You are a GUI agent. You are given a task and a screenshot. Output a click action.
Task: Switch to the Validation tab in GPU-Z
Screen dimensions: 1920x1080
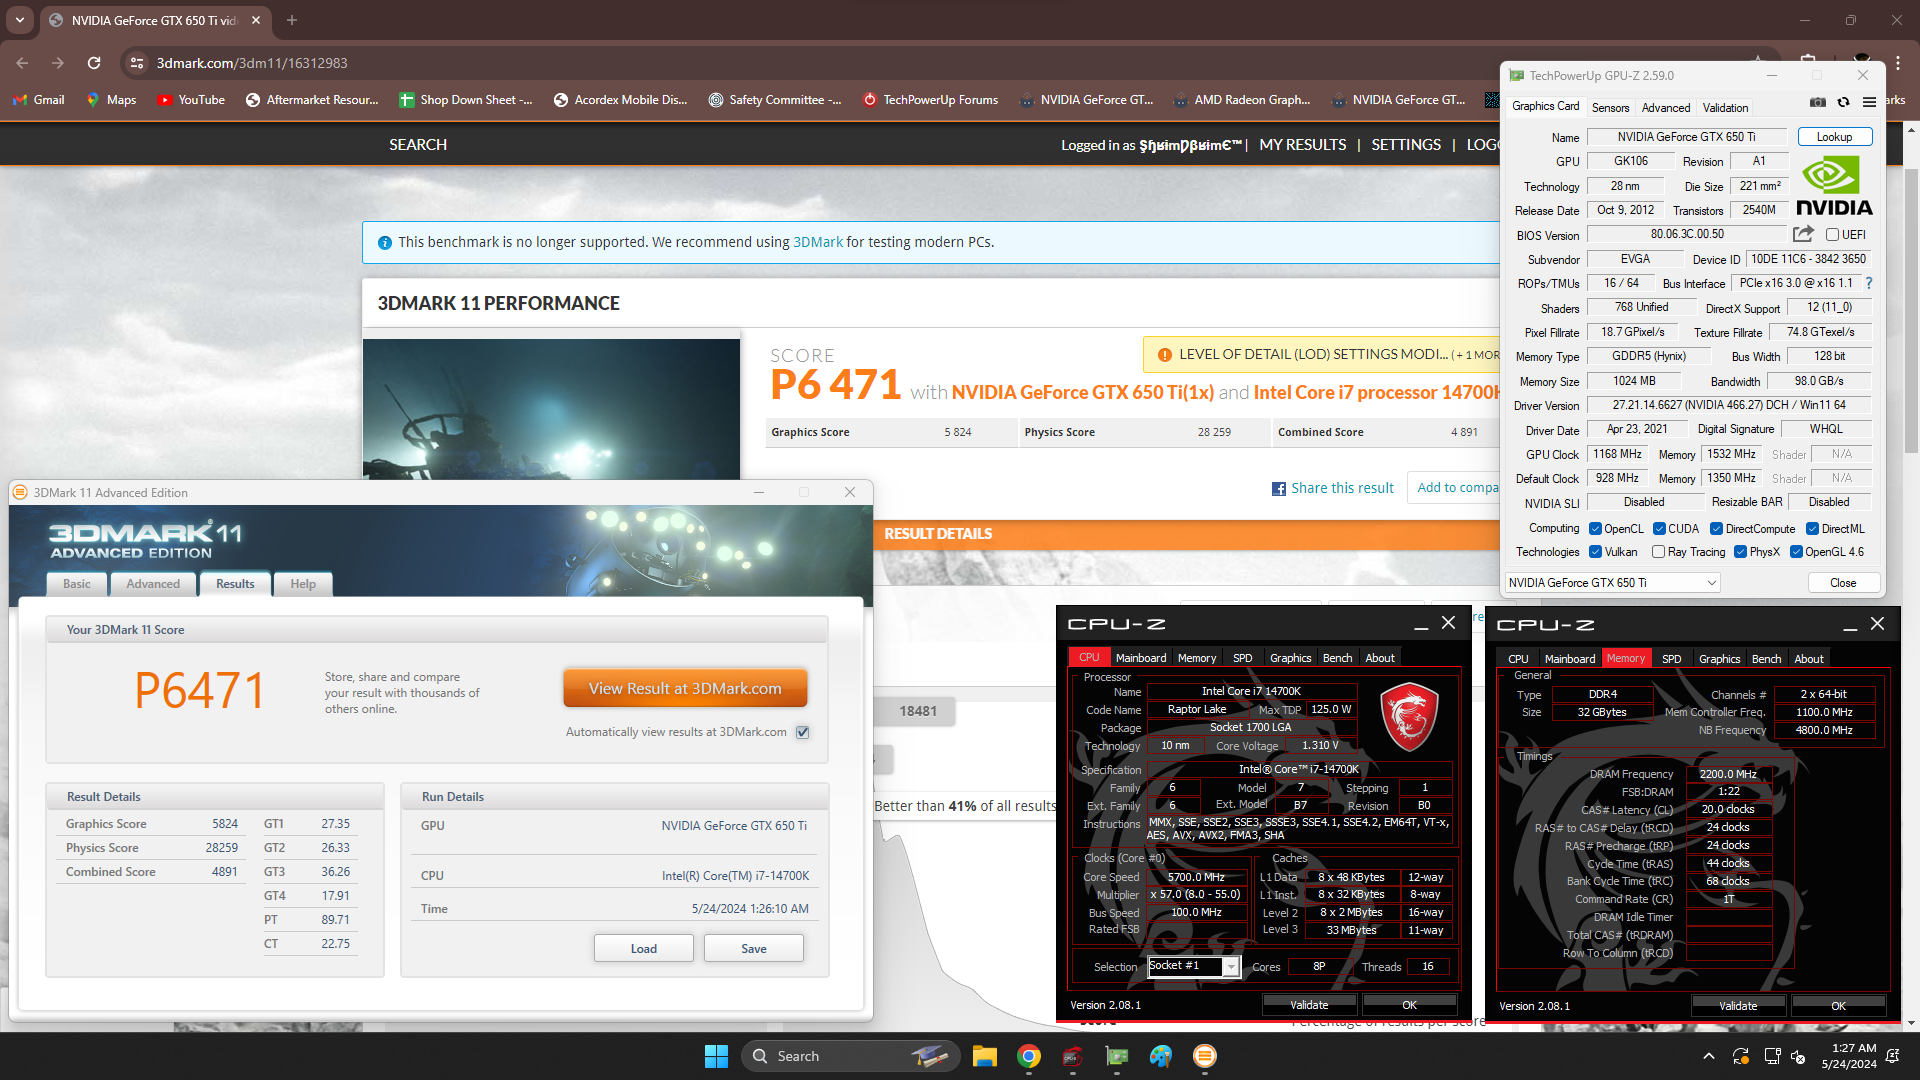click(1725, 108)
